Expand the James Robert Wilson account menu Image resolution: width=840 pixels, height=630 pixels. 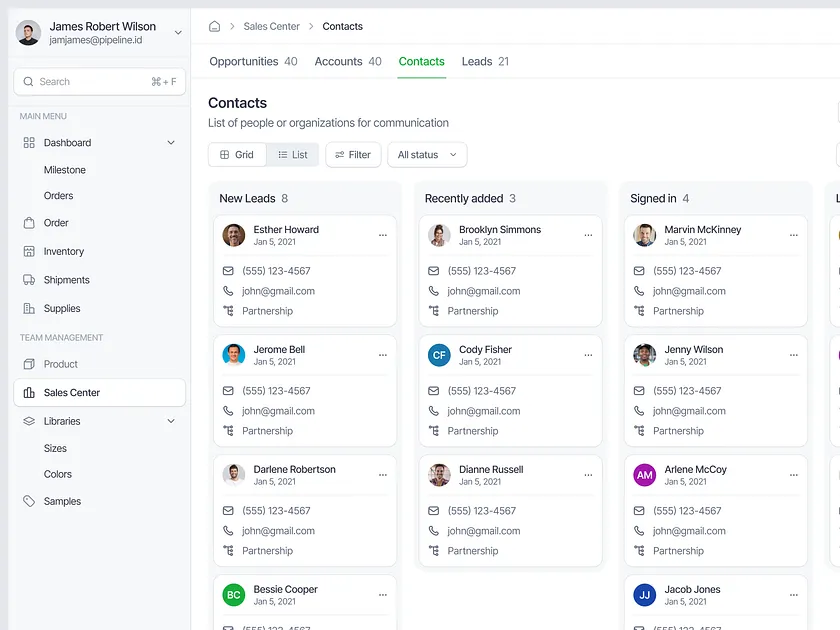click(176, 31)
